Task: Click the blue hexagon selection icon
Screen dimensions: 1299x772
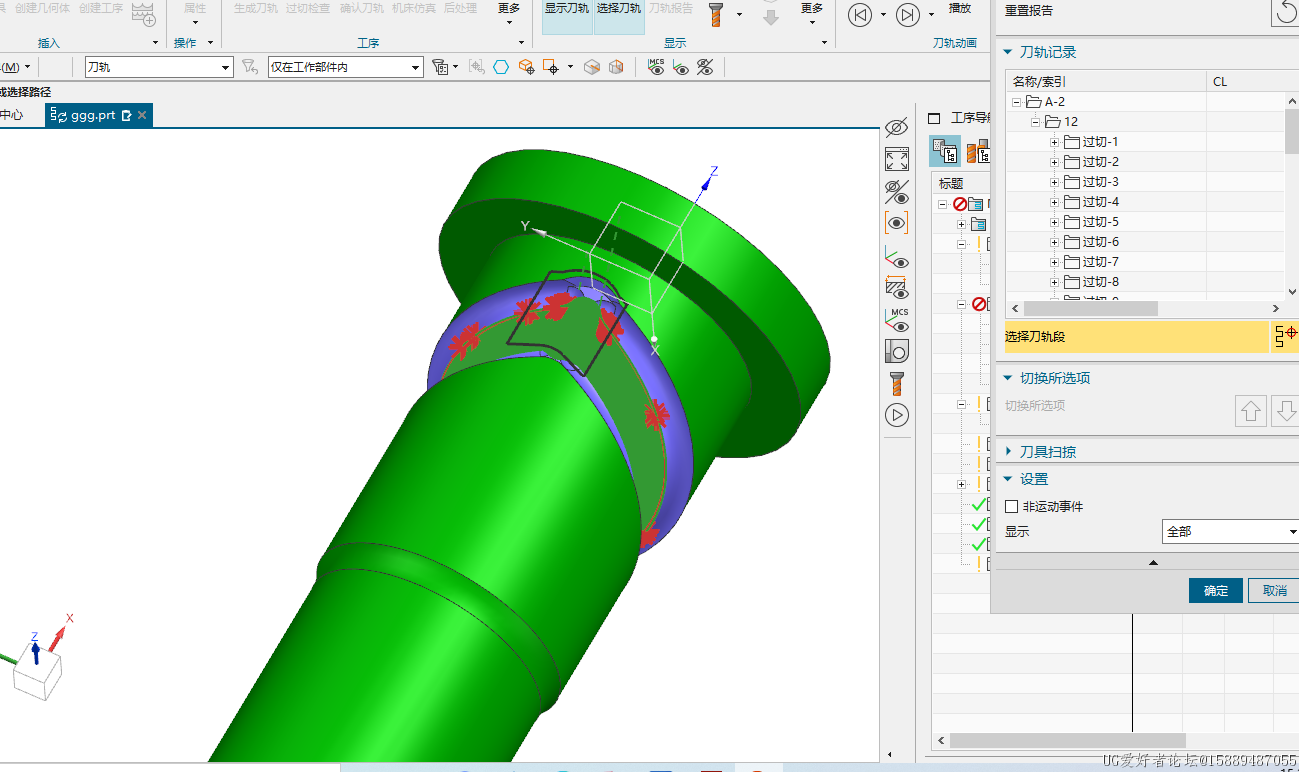Action: [501, 67]
